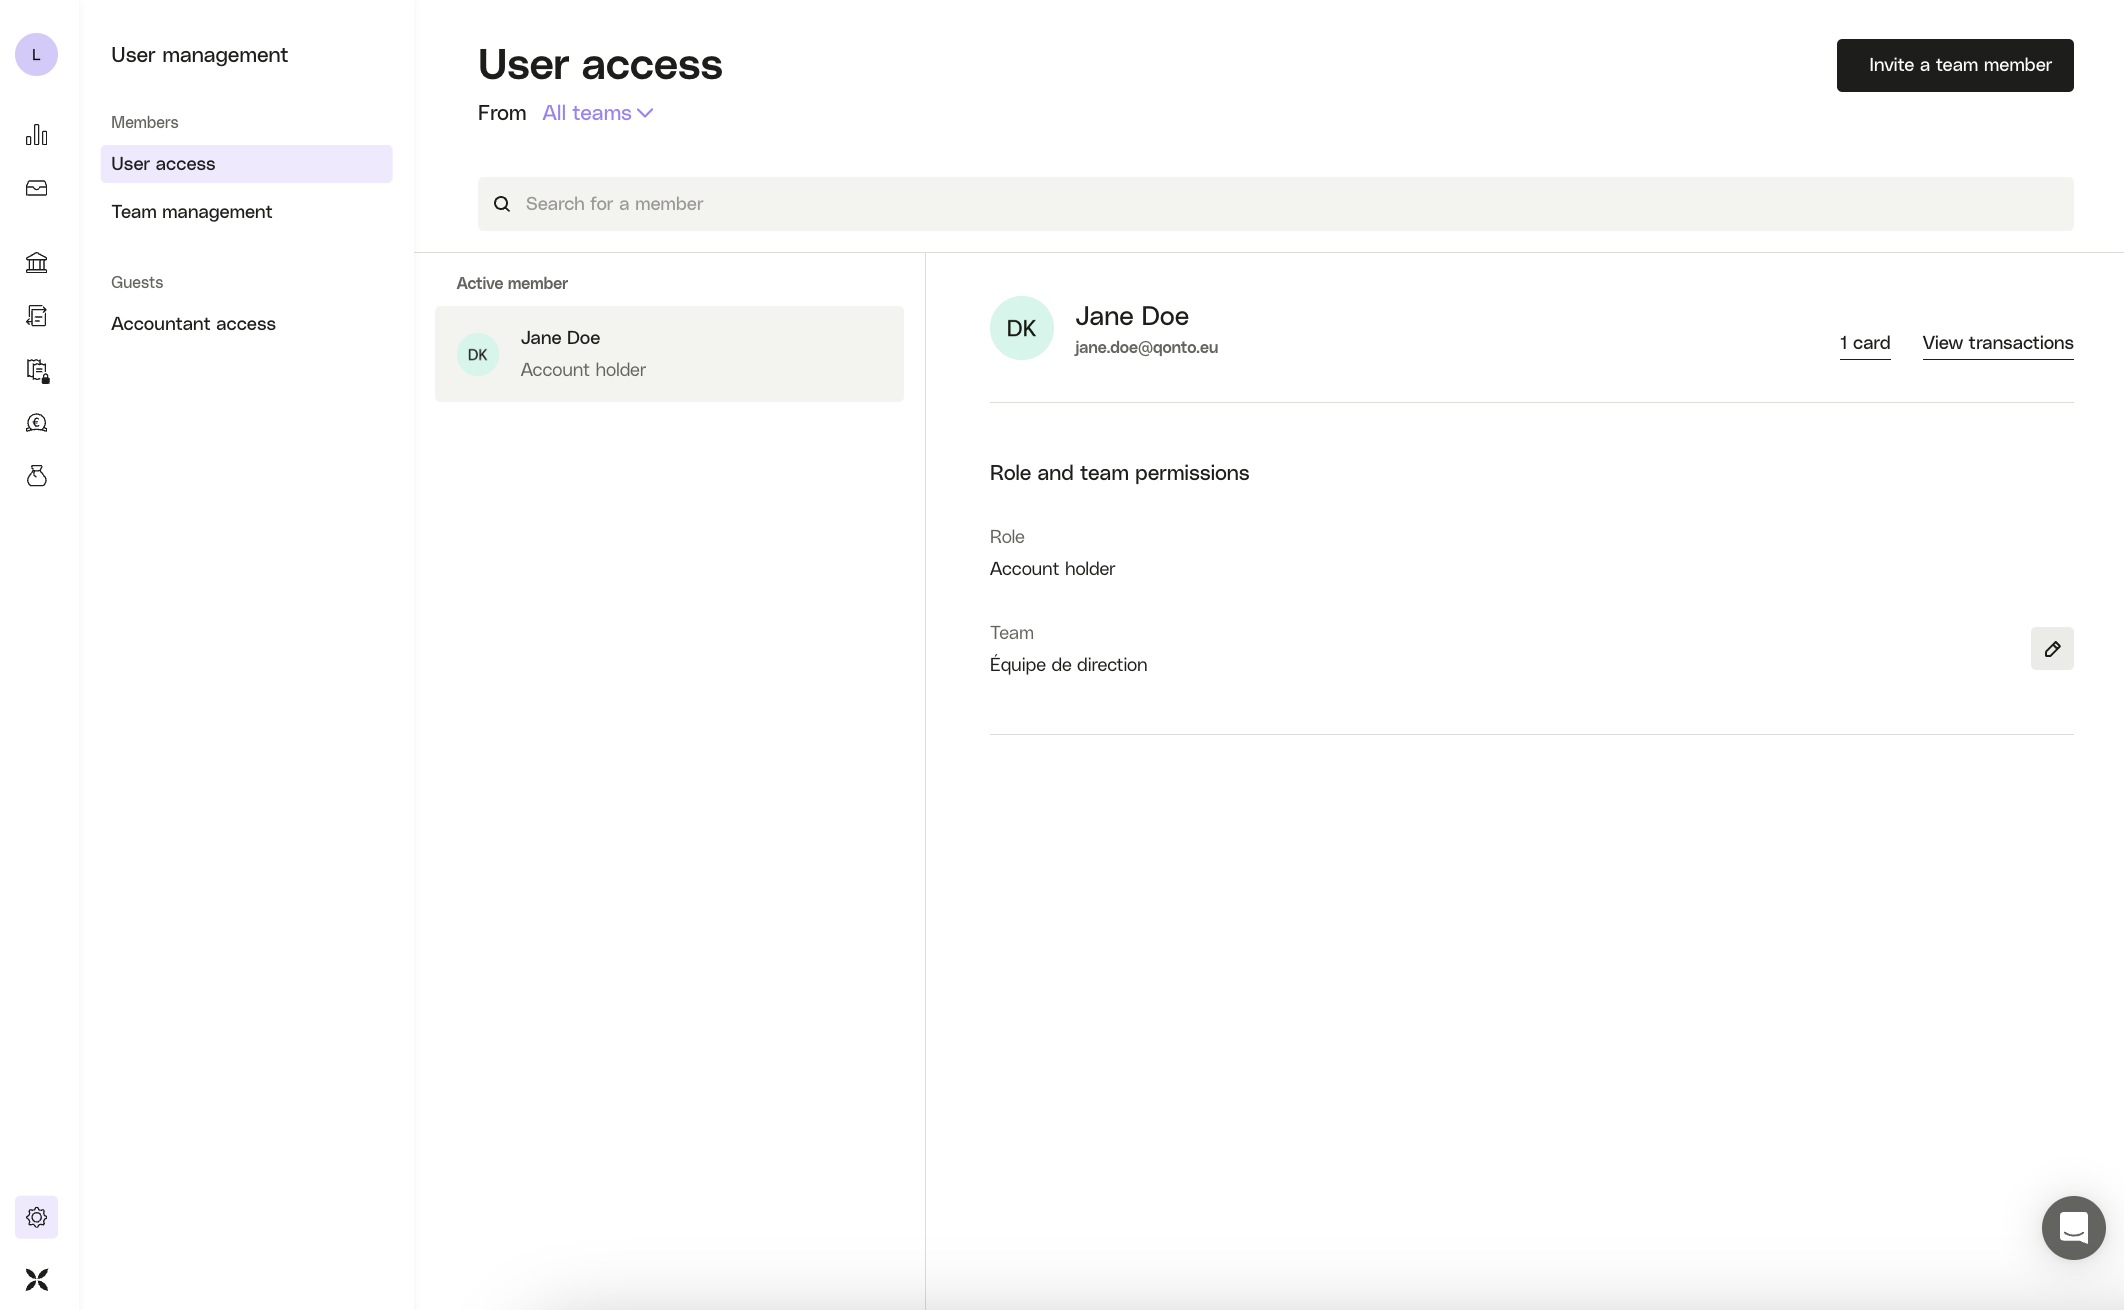Image resolution: width=2124 pixels, height=1310 pixels.
Task: Click the Active member list label
Action: point(512,283)
